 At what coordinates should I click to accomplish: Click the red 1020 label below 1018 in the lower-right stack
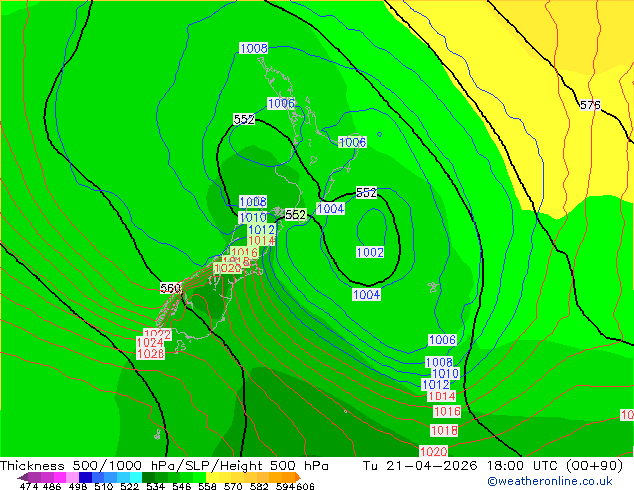click(x=433, y=451)
